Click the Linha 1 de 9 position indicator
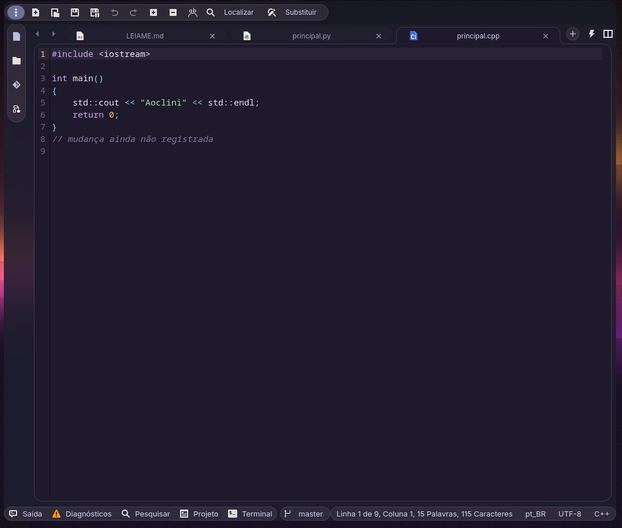The height and width of the screenshot is (528, 622). (x=424, y=514)
